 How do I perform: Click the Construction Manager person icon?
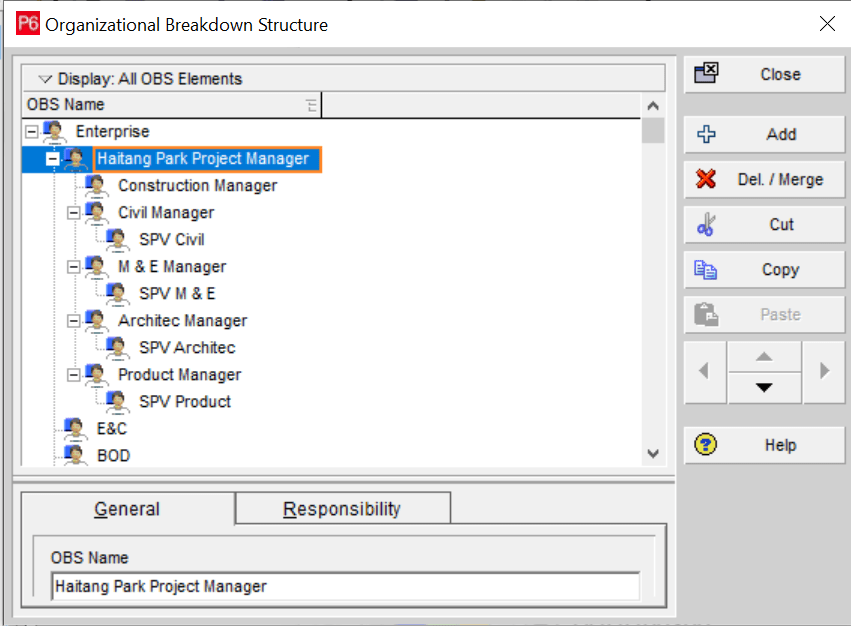(97, 186)
